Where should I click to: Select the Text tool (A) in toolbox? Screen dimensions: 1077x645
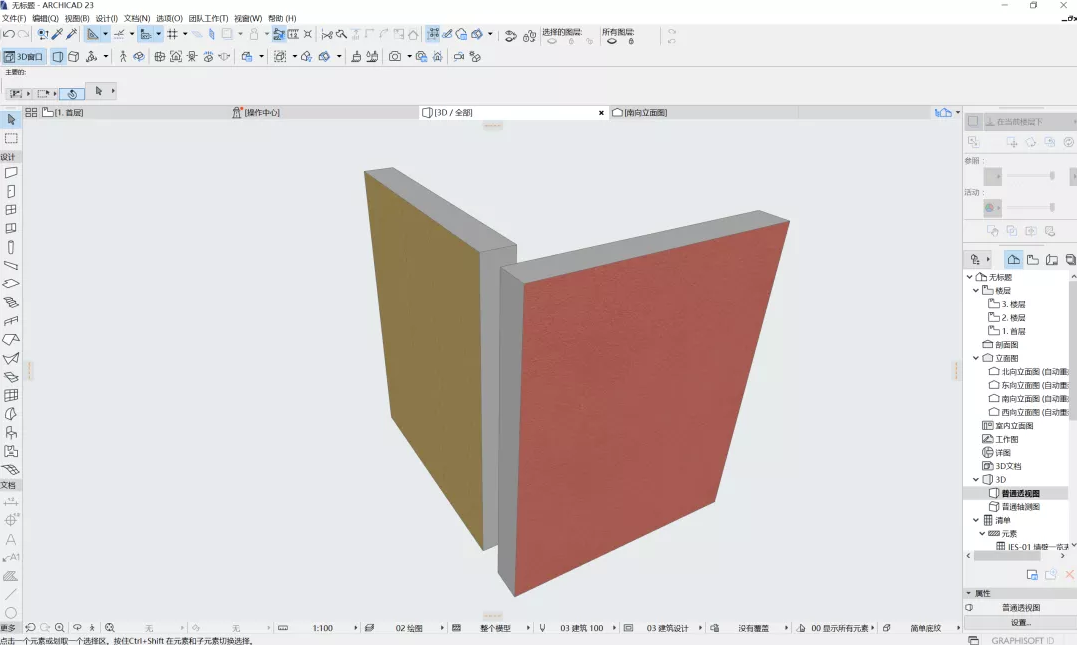tap(11, 539)
